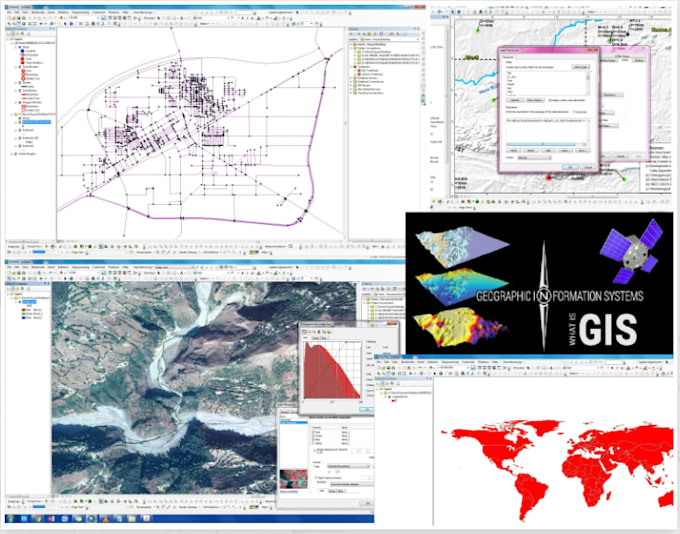
Task: Collapse Layers group in world map window contents
Action: tap(377, 389)
